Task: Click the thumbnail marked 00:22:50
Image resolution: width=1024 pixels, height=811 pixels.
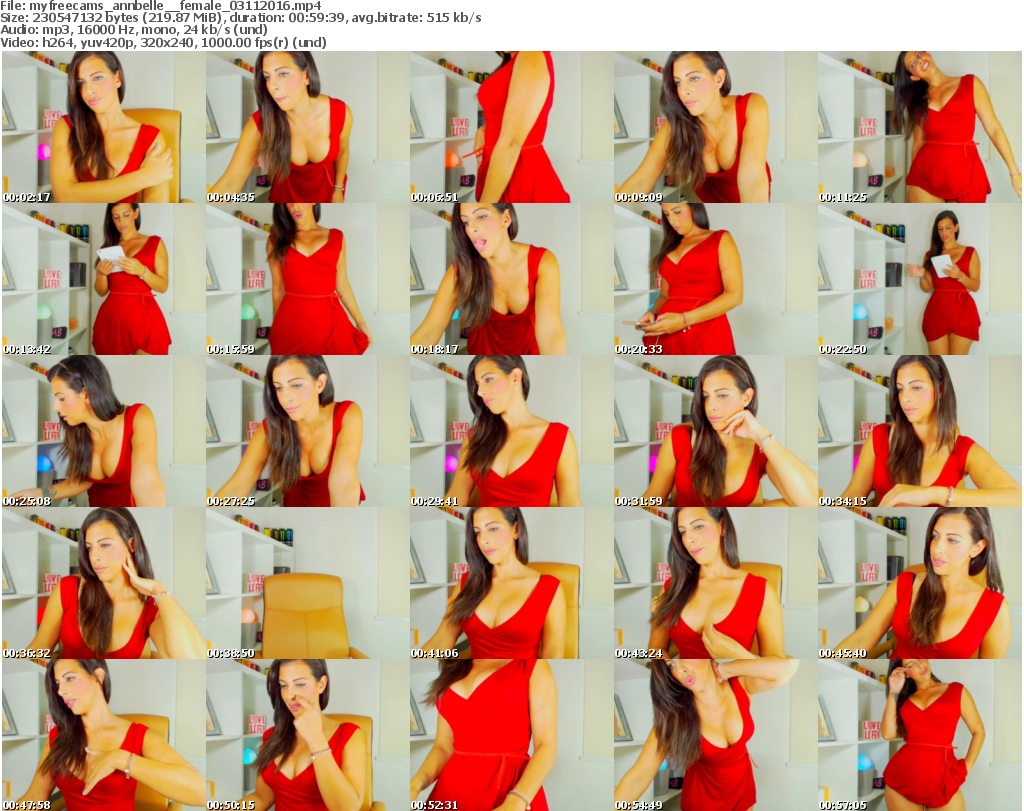Action: click(918, 279)
